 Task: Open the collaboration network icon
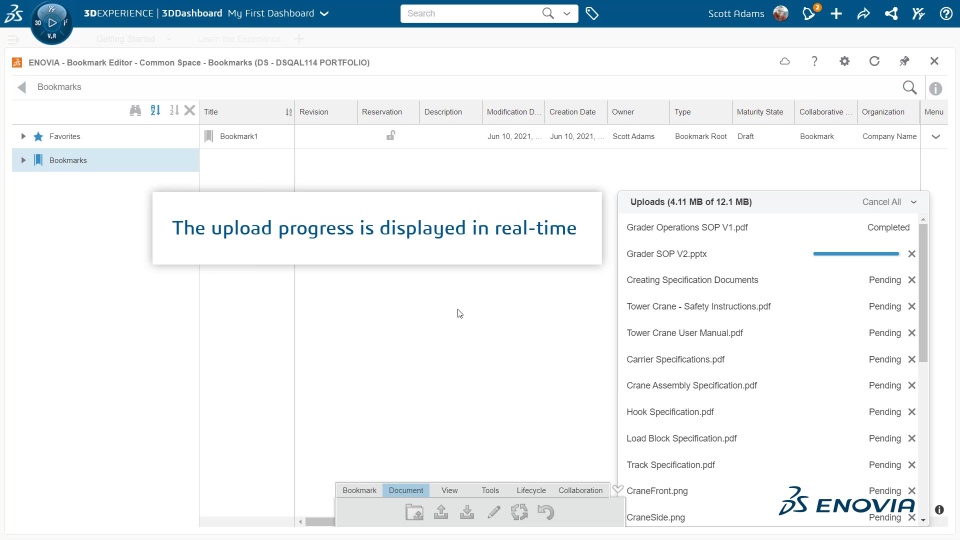tap(891, 13)
